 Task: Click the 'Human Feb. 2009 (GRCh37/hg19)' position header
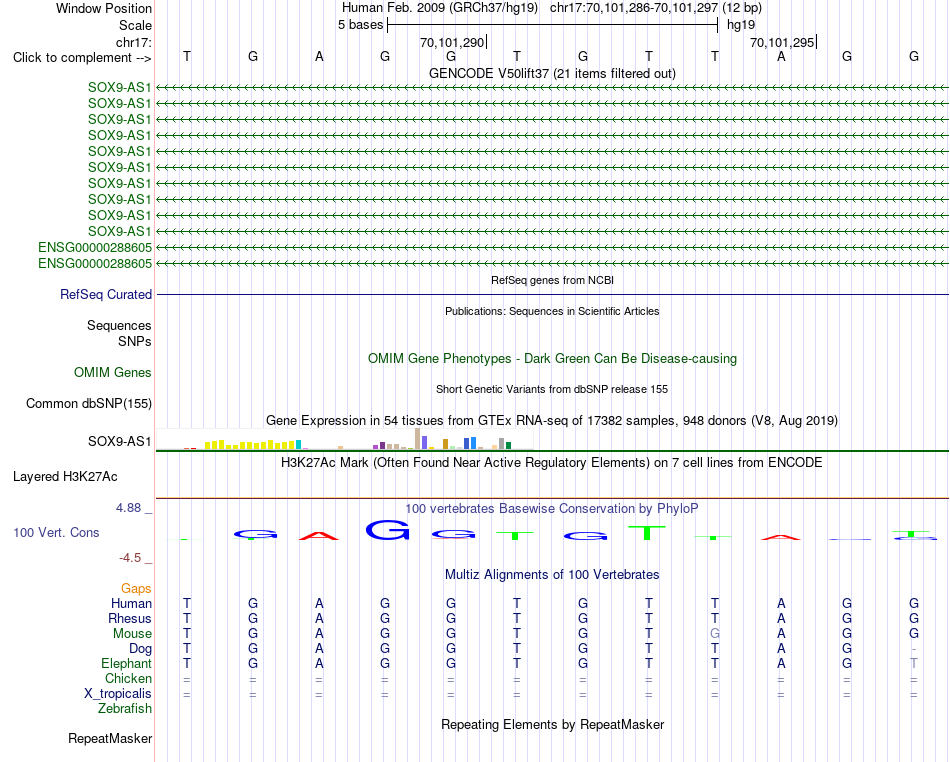tap(440, 8)
